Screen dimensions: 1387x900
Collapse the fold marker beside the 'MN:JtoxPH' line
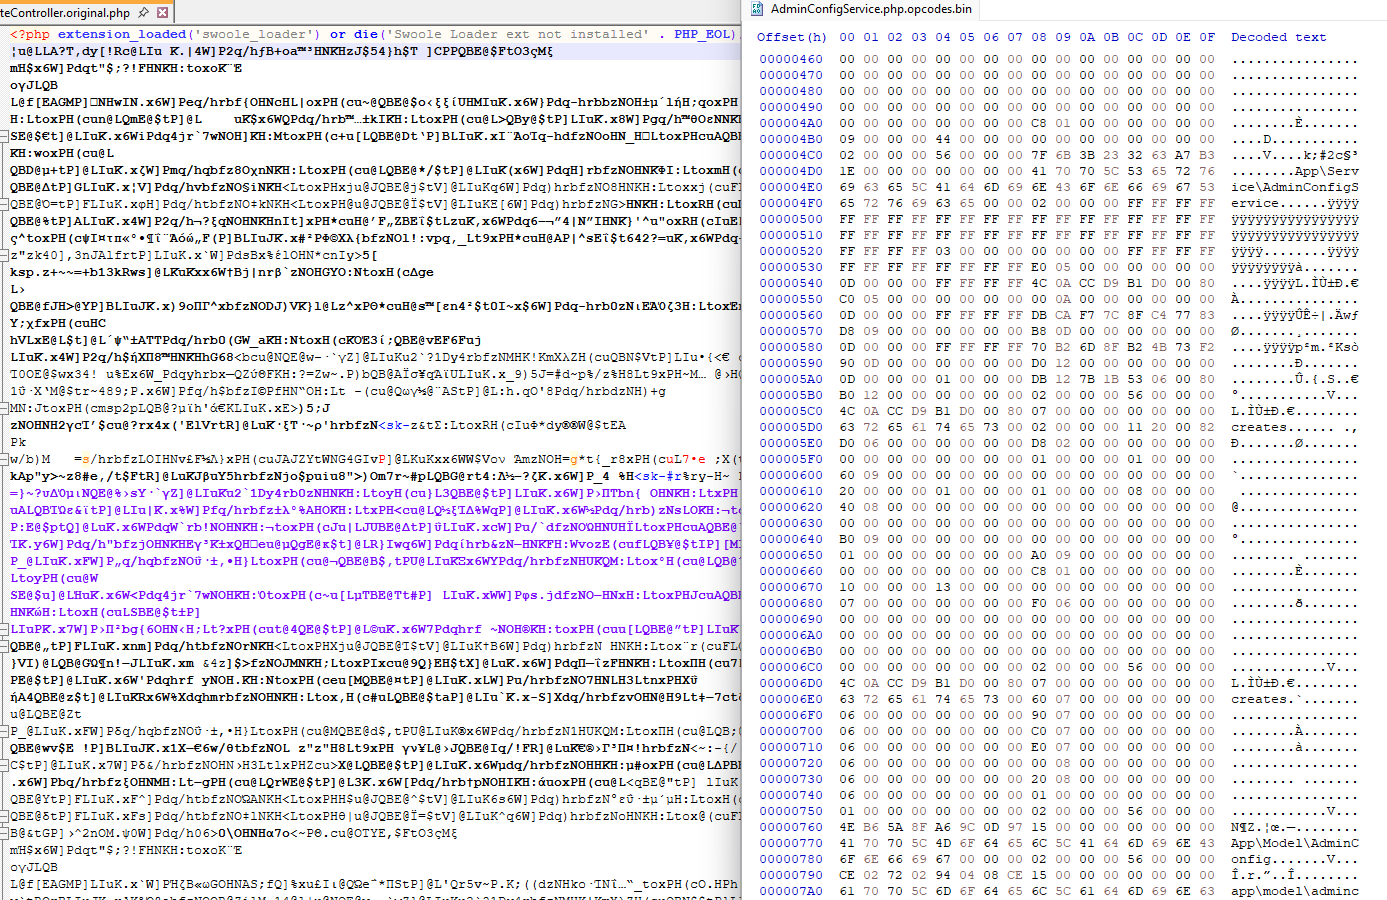[x=5, y=408]
